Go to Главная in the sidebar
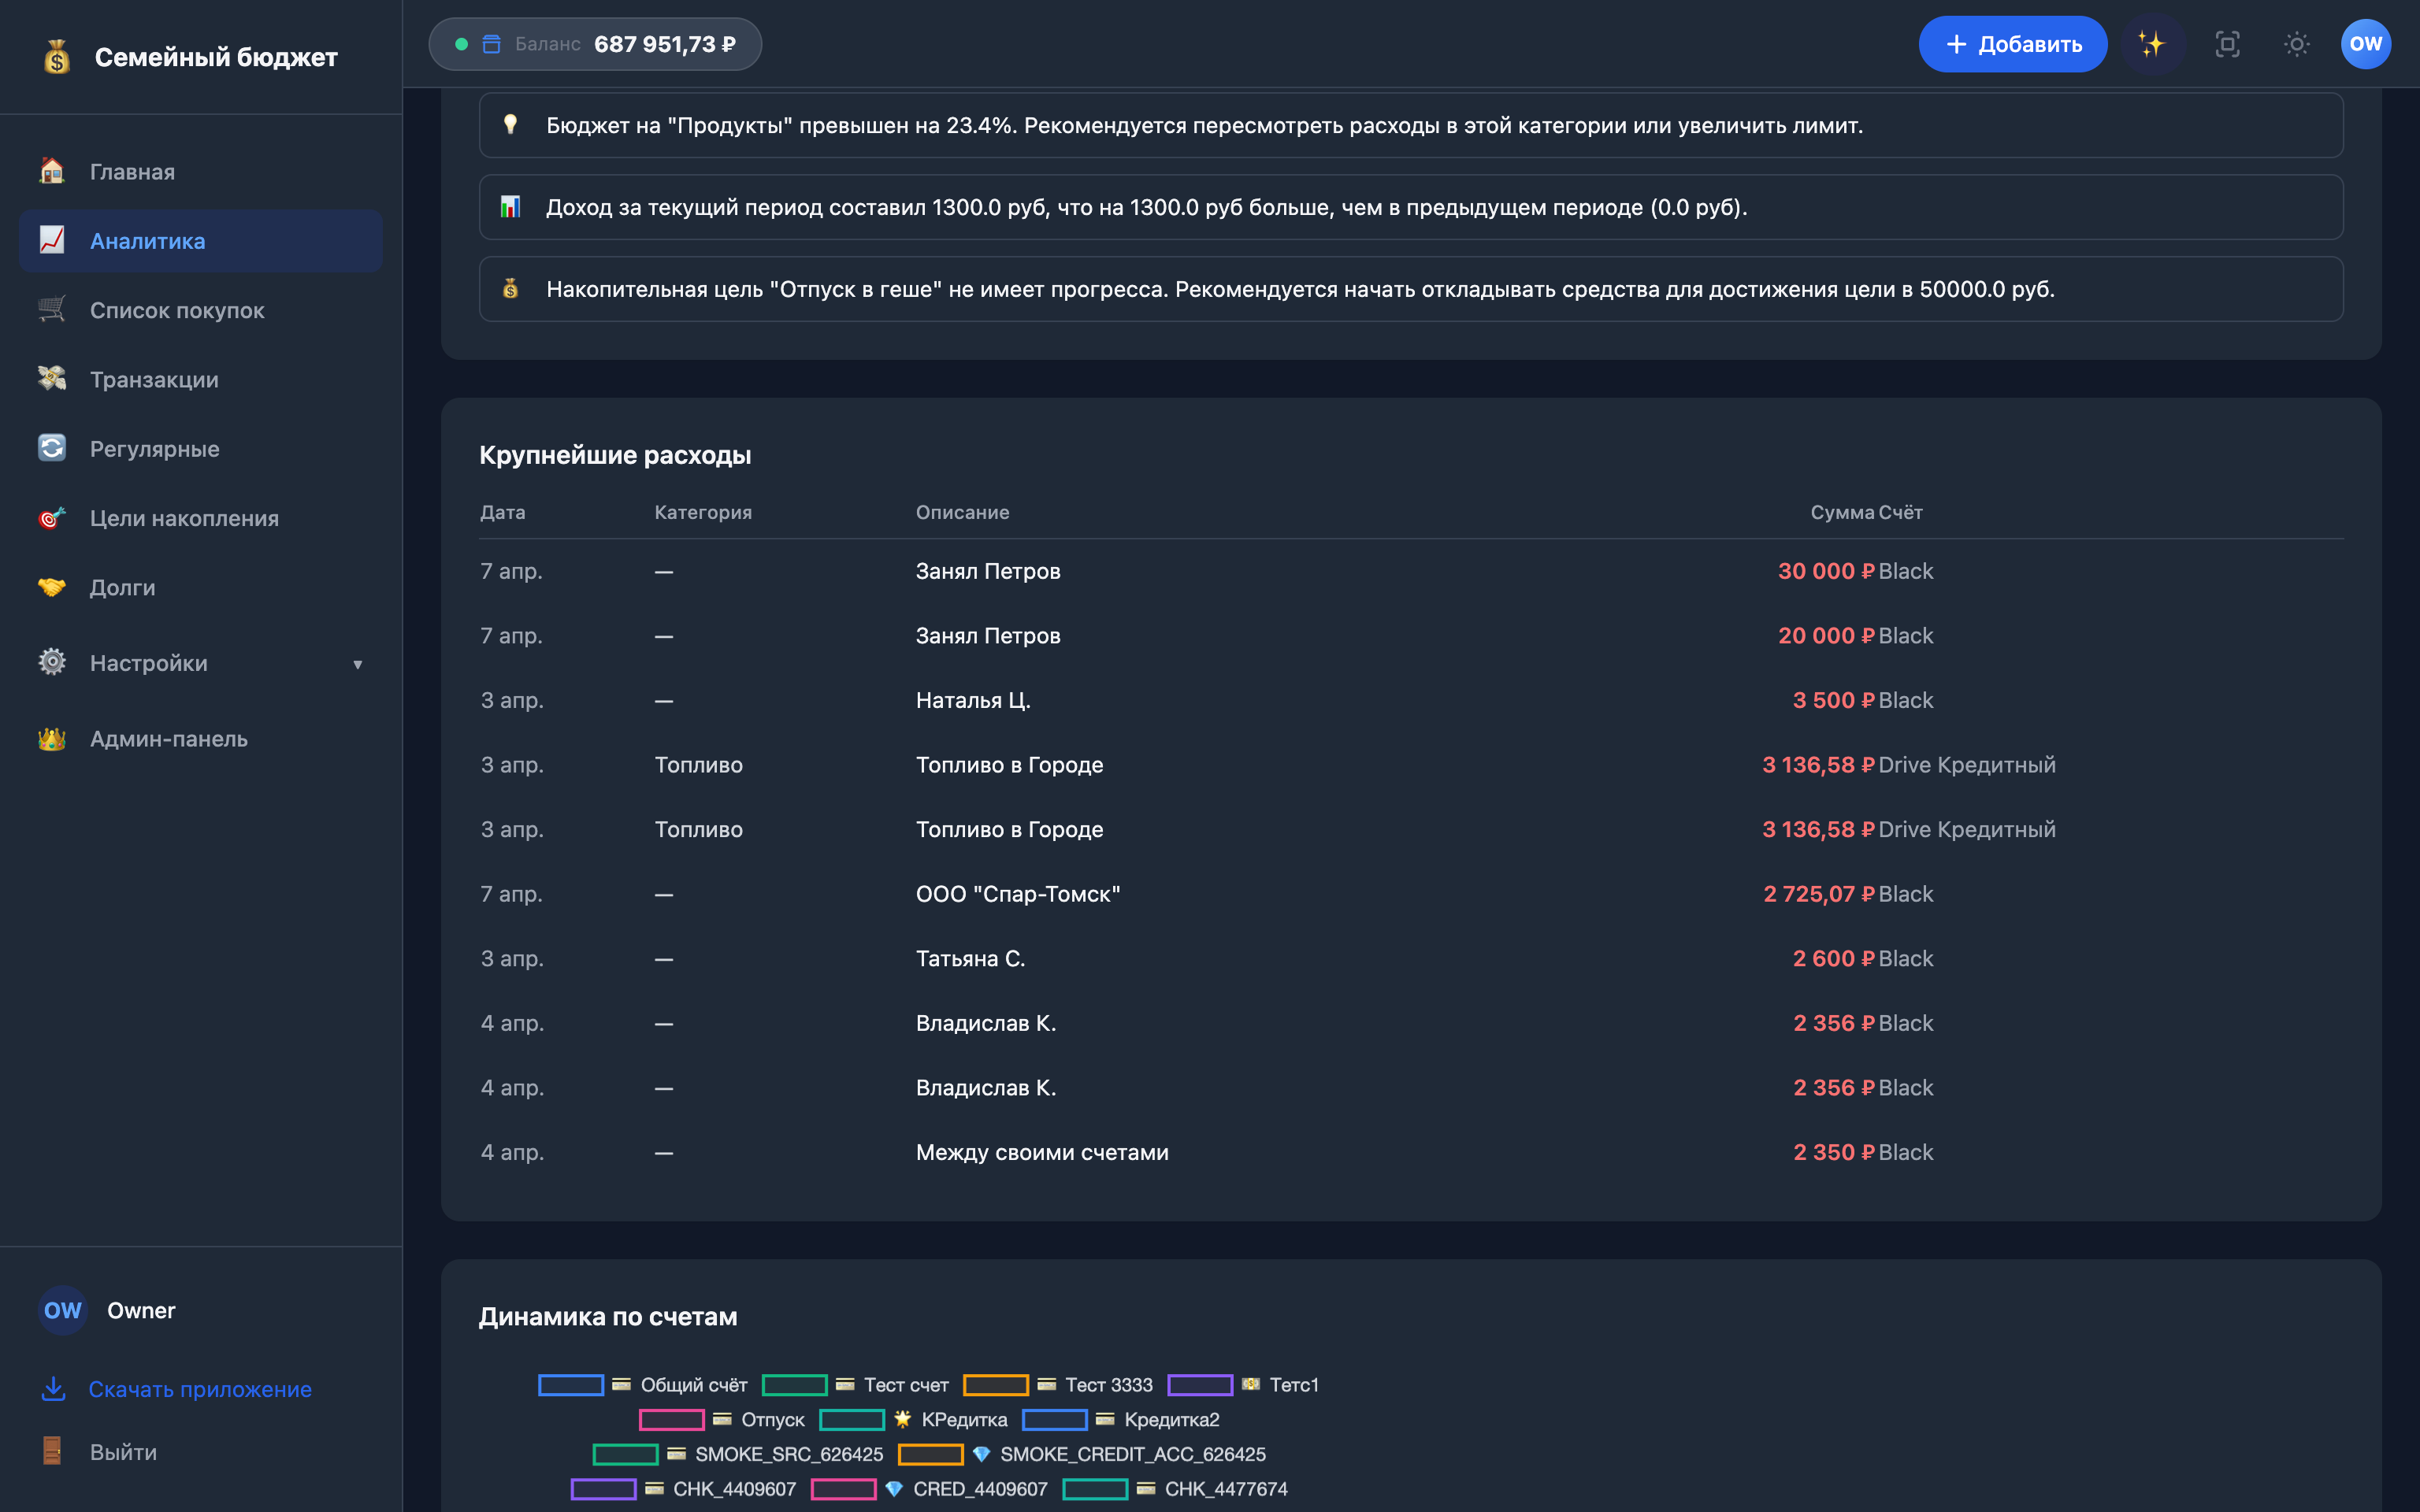Screen dimensions: 2420x1512 tap(200, 171)
